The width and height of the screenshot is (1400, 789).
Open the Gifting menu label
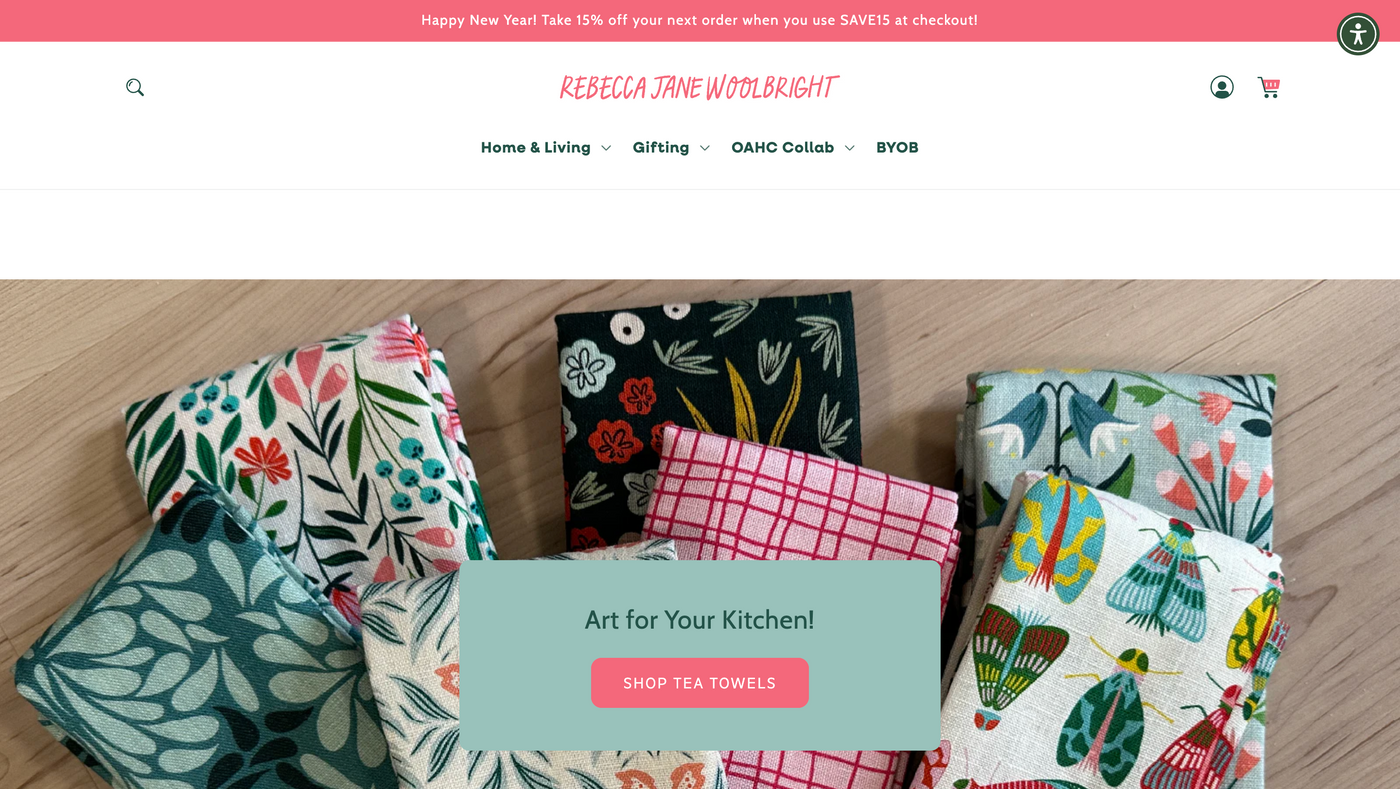click(x=660, y=147)
